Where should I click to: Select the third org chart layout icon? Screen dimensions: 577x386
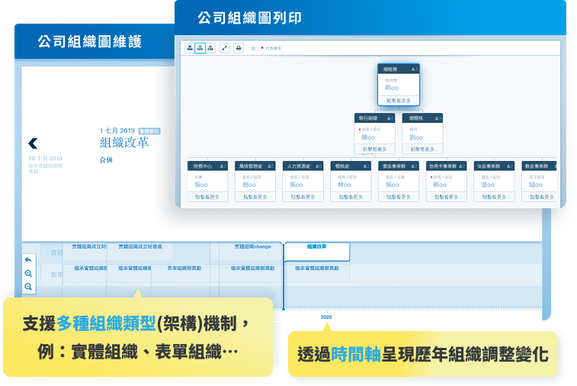tap(210, 48)
